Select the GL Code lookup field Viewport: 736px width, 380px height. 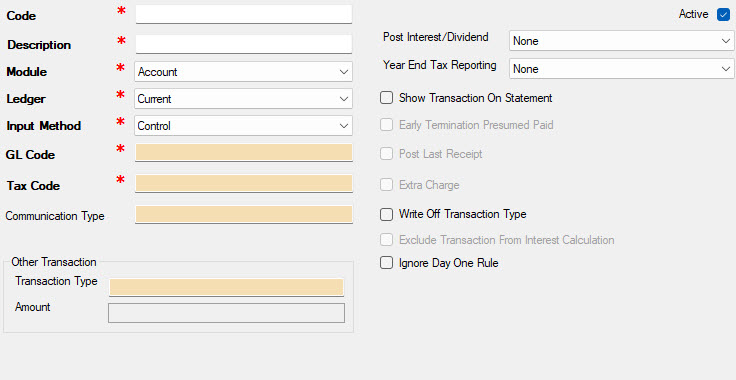pos(244,153)
